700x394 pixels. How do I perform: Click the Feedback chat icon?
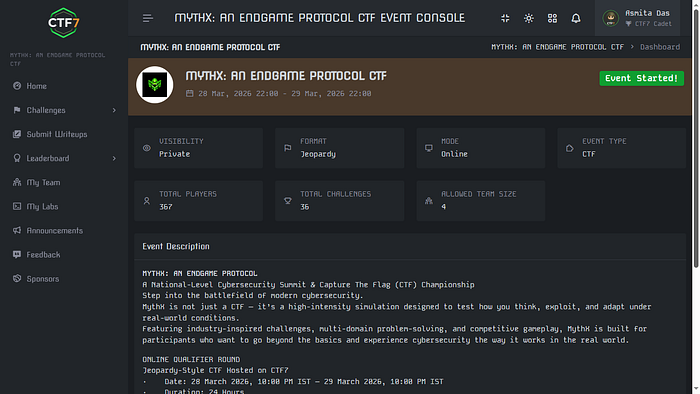click(x=17, y=254)
